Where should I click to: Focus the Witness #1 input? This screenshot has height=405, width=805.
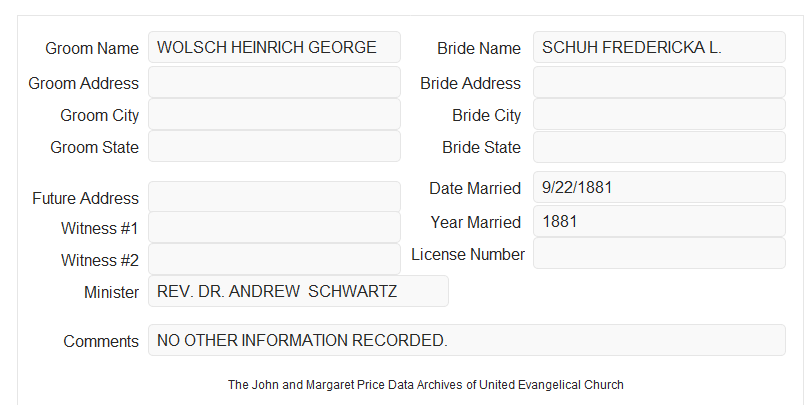coord(274,227)
